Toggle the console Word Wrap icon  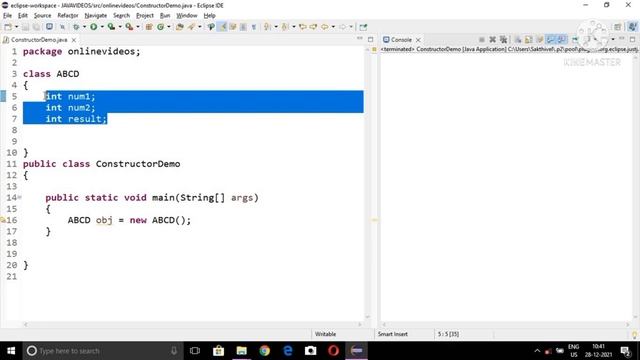(x=540, y=40)
